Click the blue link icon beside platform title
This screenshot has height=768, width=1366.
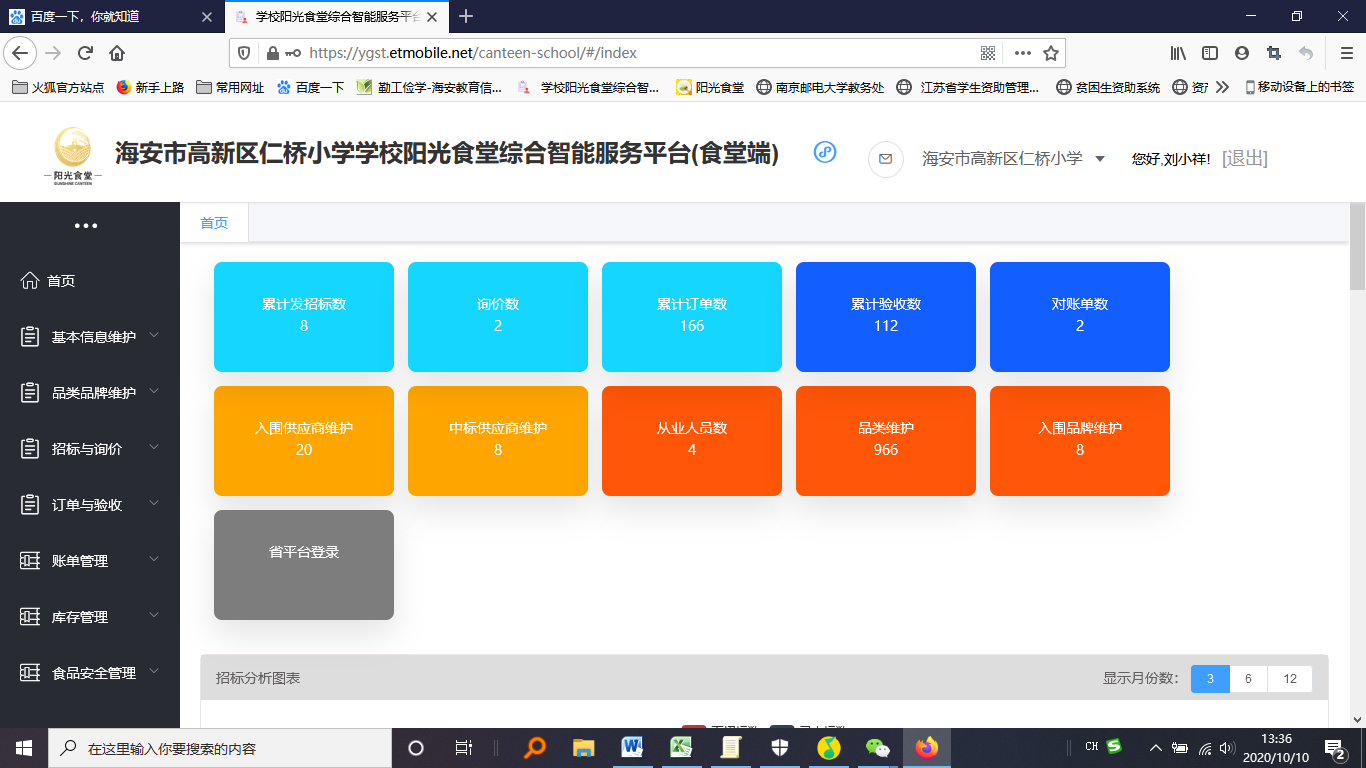[825, 152]
